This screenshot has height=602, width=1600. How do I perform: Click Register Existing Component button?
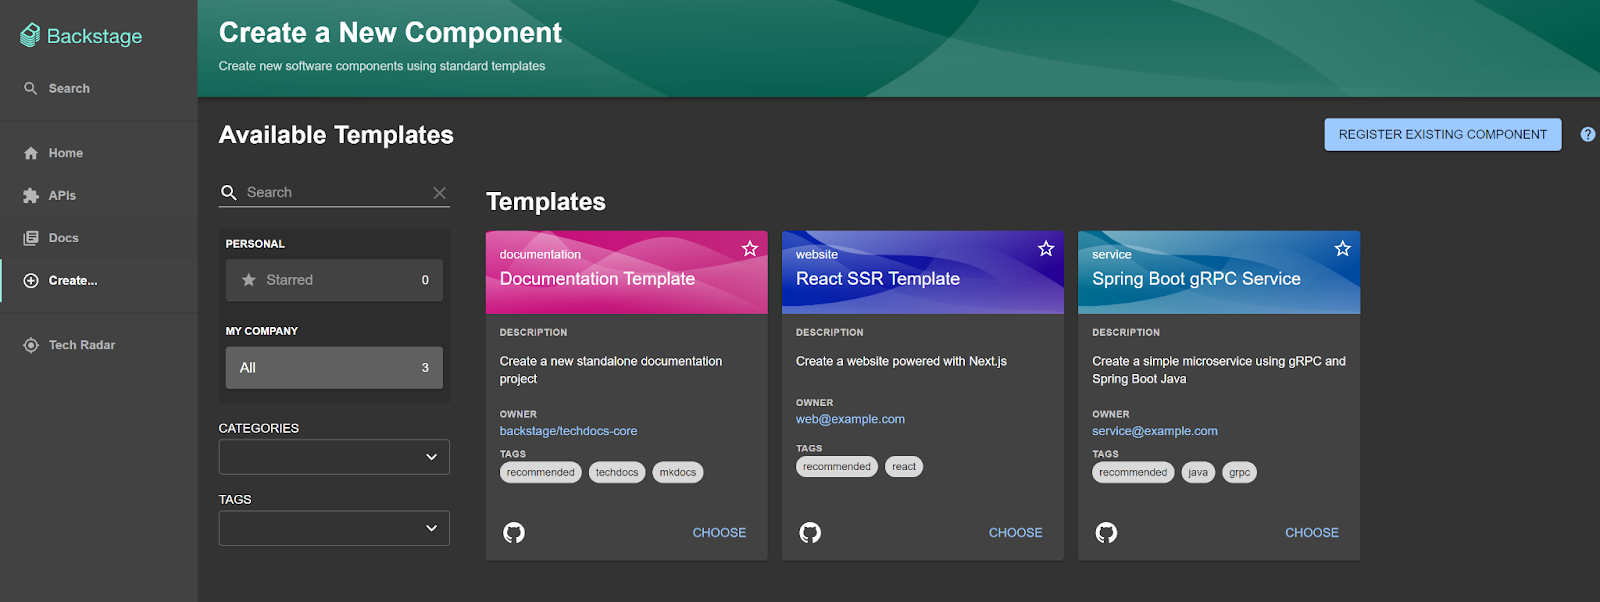click(1442, 134)
